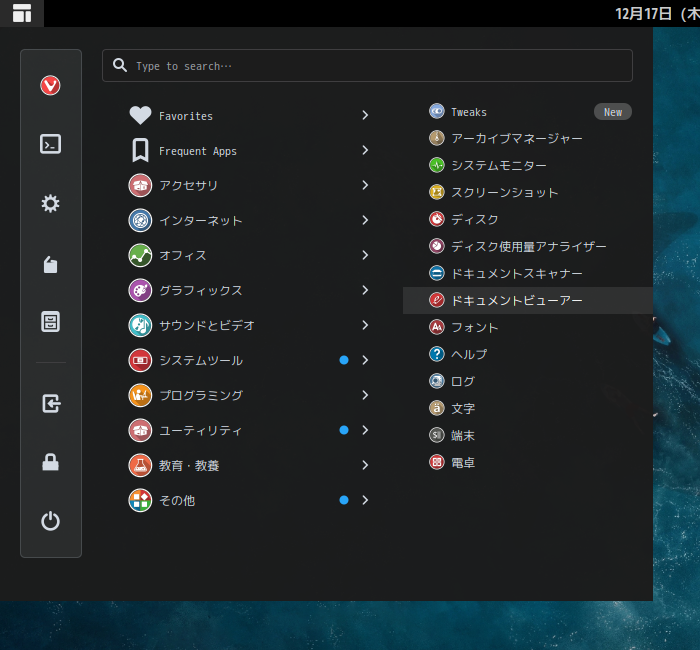This screenshot has width=700, height=650.
Task: Select the インターネット category
Action: (x=249, y=220)
